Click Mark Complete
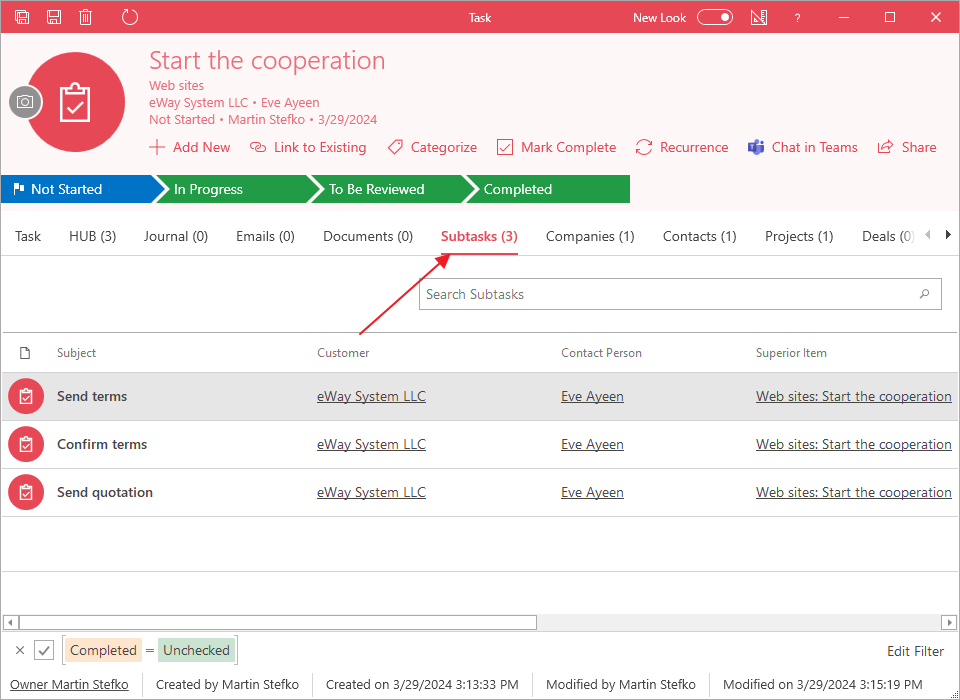The width and height of the screenshot is (960, 700). [556, 147]
